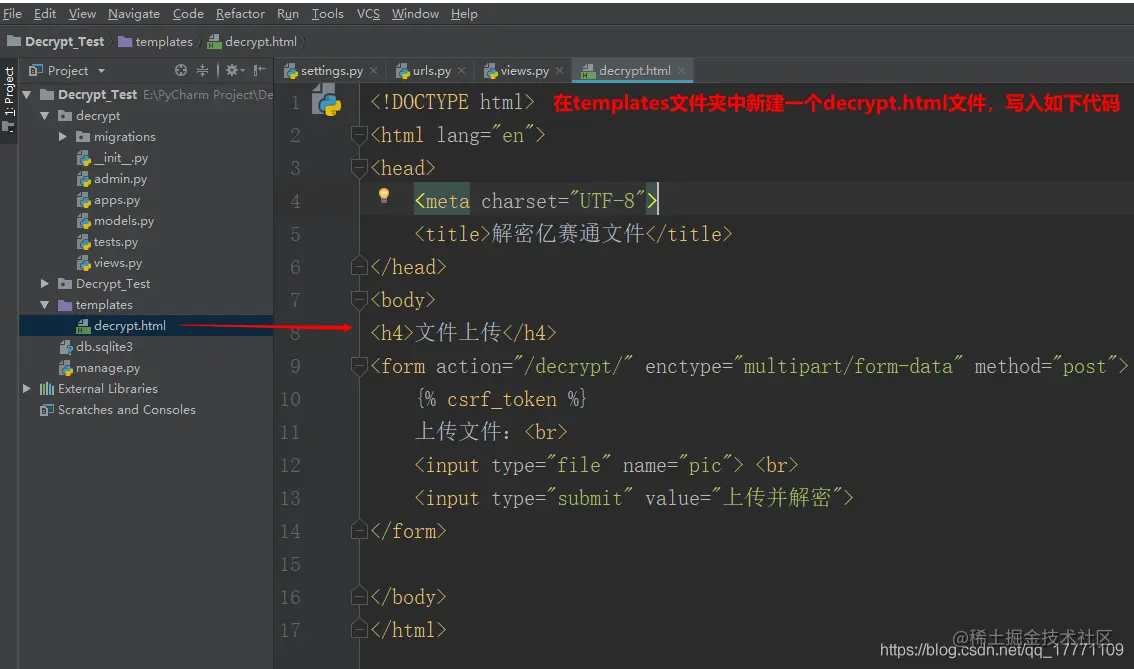Open the File menu
This screenshot has width=1134, height=669.
(12, 14)
